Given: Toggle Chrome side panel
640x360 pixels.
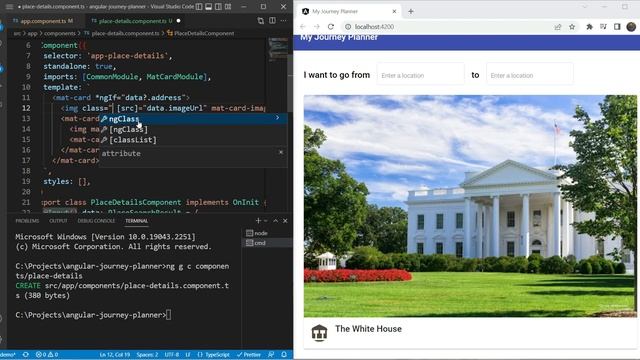Looking at the screenshot, I should coord(617,27).
